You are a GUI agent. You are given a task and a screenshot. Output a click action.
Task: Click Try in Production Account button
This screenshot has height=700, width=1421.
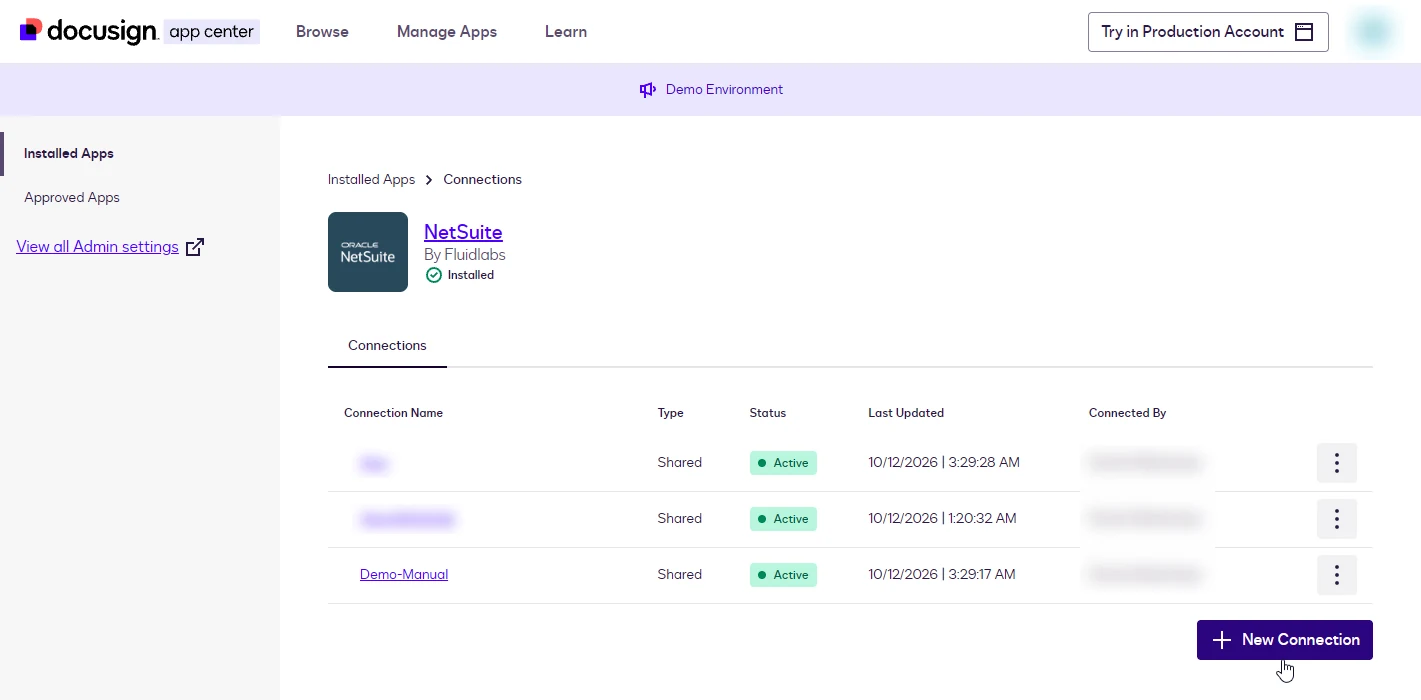coord(1208,32)
